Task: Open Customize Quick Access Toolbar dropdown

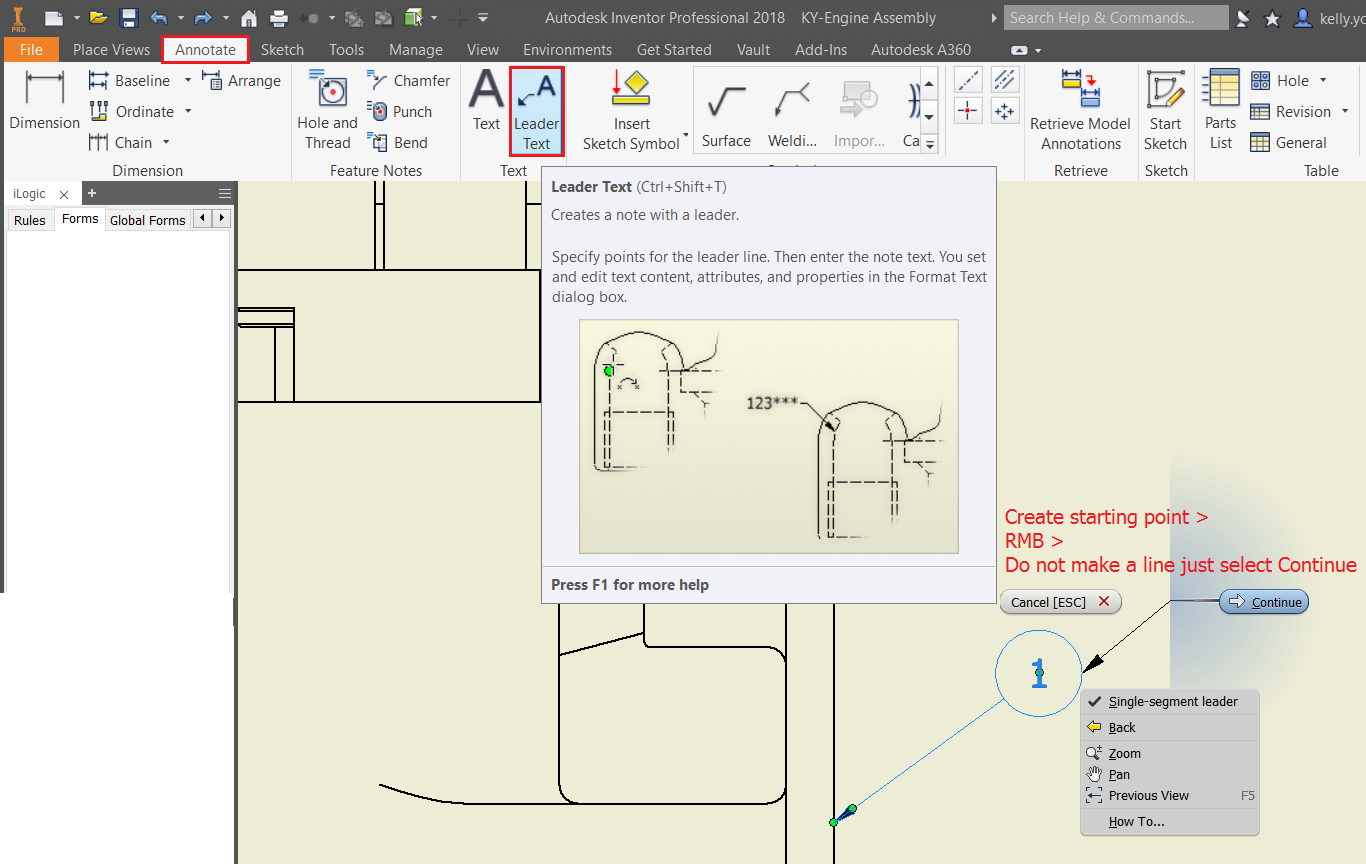Action: [x=483, y=18]
